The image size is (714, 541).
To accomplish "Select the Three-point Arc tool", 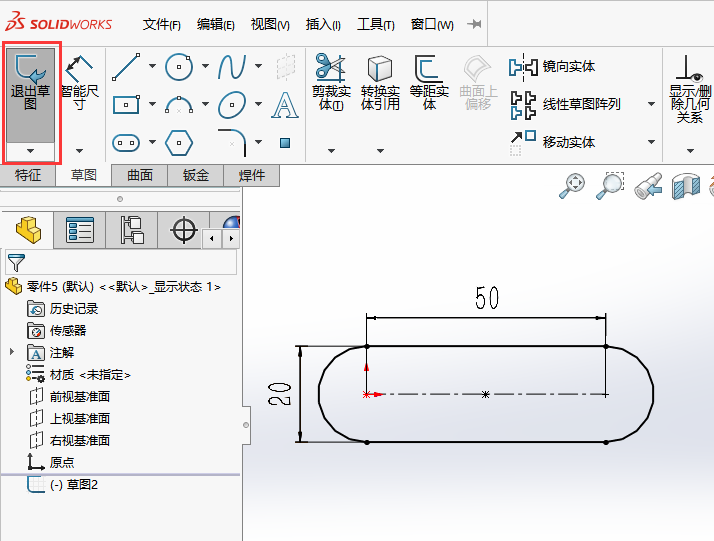I will point(178,105).
